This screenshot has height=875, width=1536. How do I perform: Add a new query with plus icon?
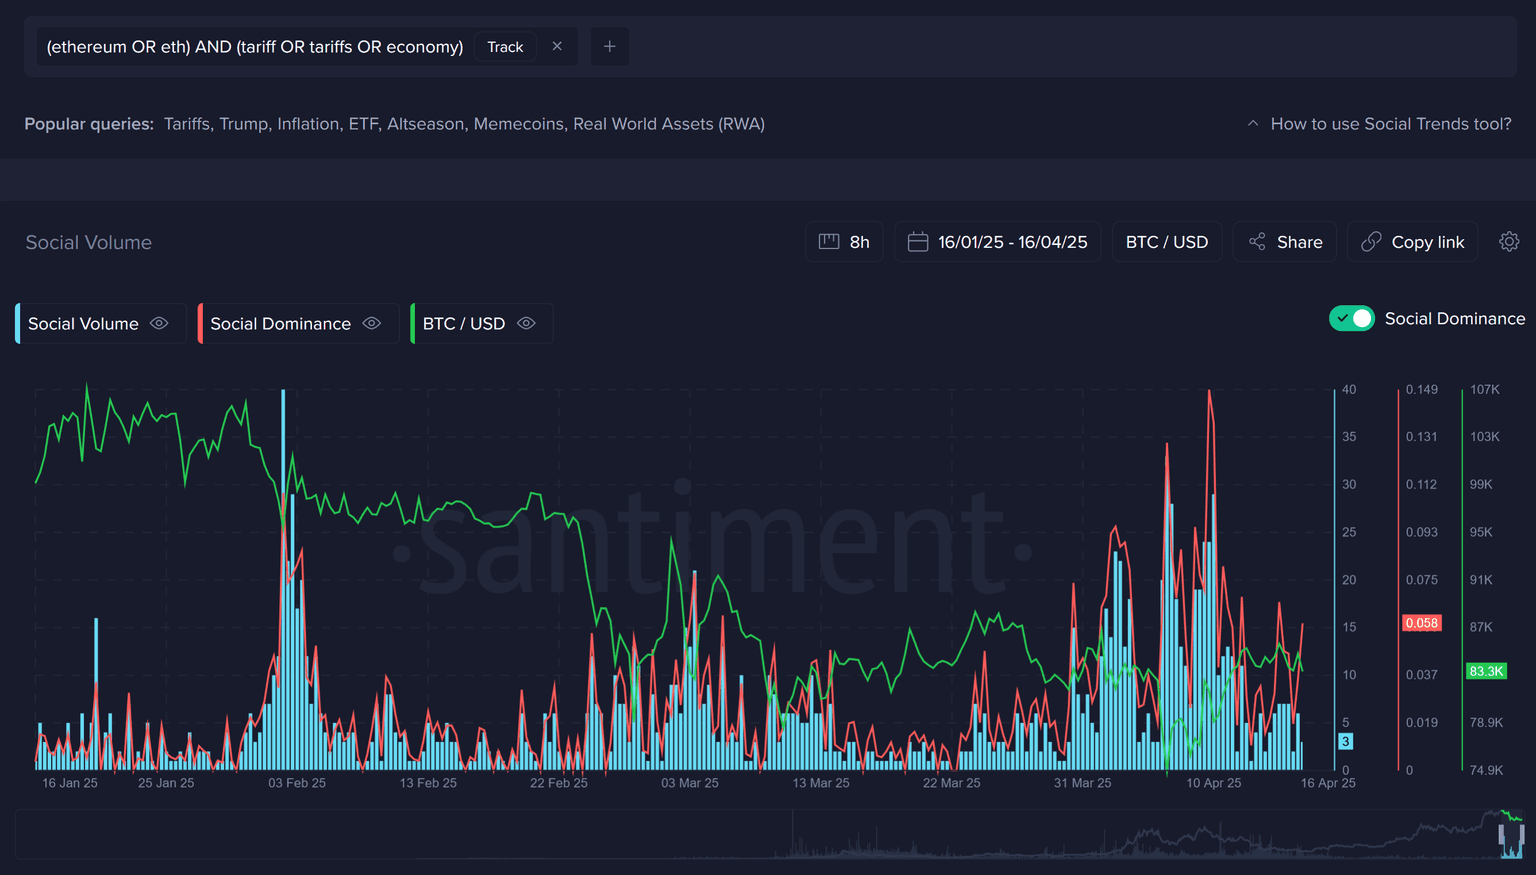click(x=609, y=47)
